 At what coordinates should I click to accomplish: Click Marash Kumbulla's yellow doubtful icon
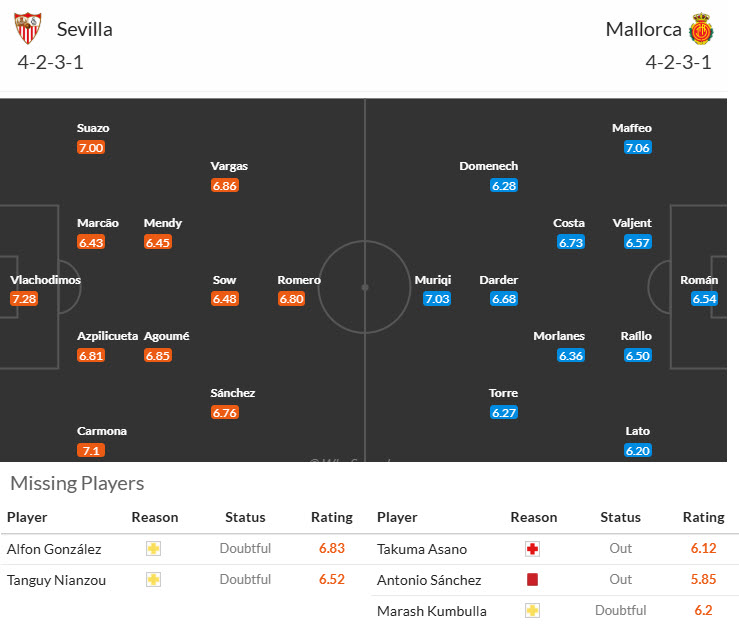[532, 611]
